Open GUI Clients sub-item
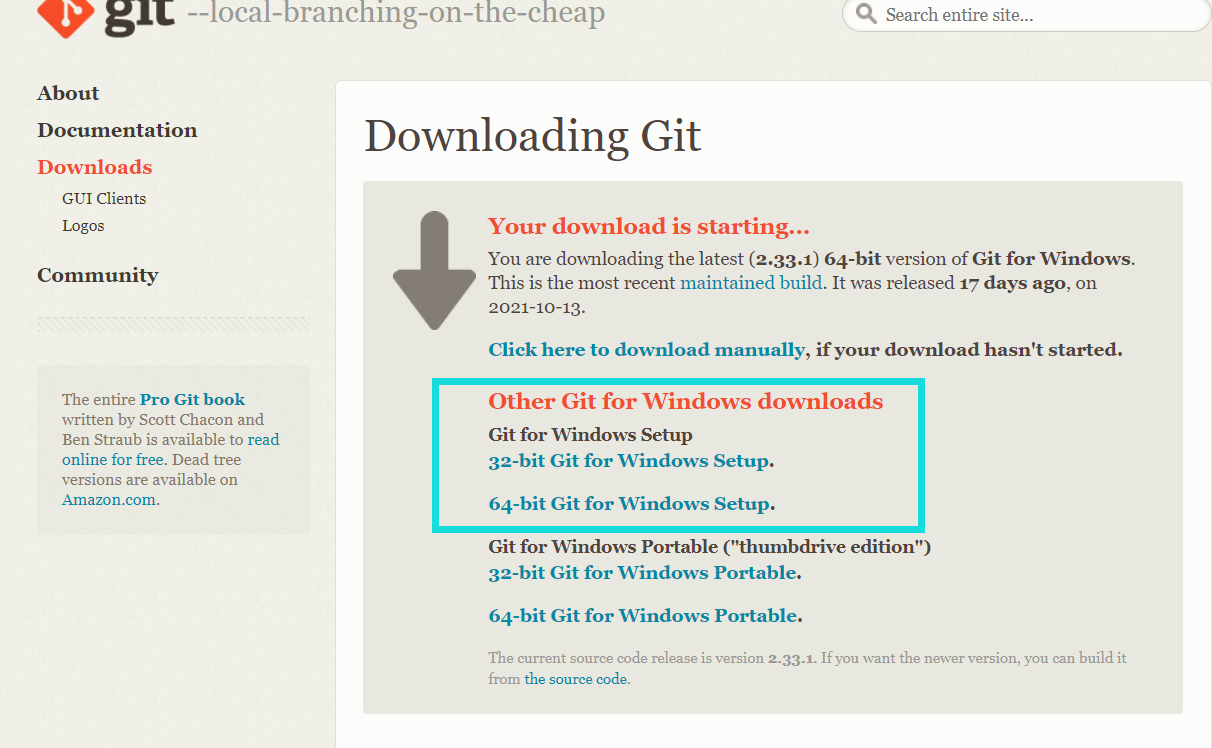 (104, 198)
